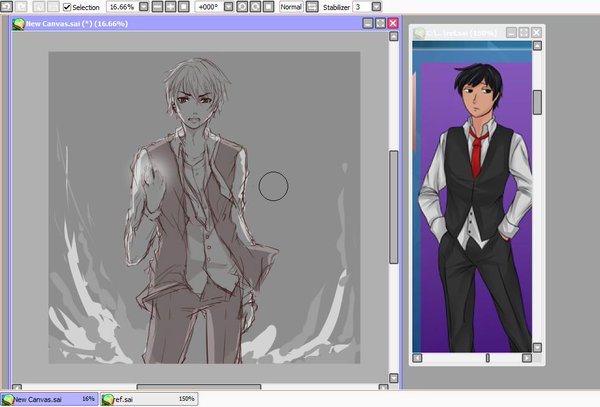Click the Undo arrow icon

[x=6, y=7]
